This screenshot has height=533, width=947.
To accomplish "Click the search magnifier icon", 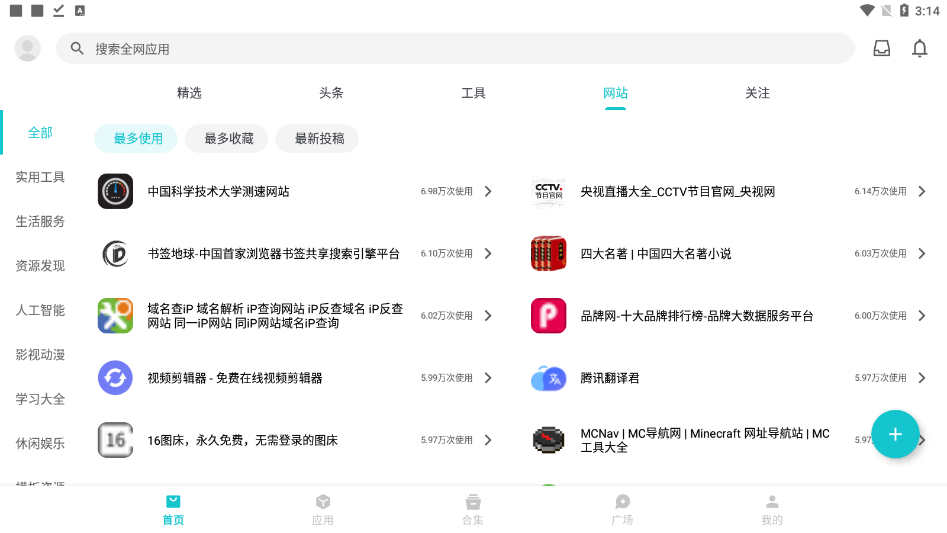I will point(77,48).
